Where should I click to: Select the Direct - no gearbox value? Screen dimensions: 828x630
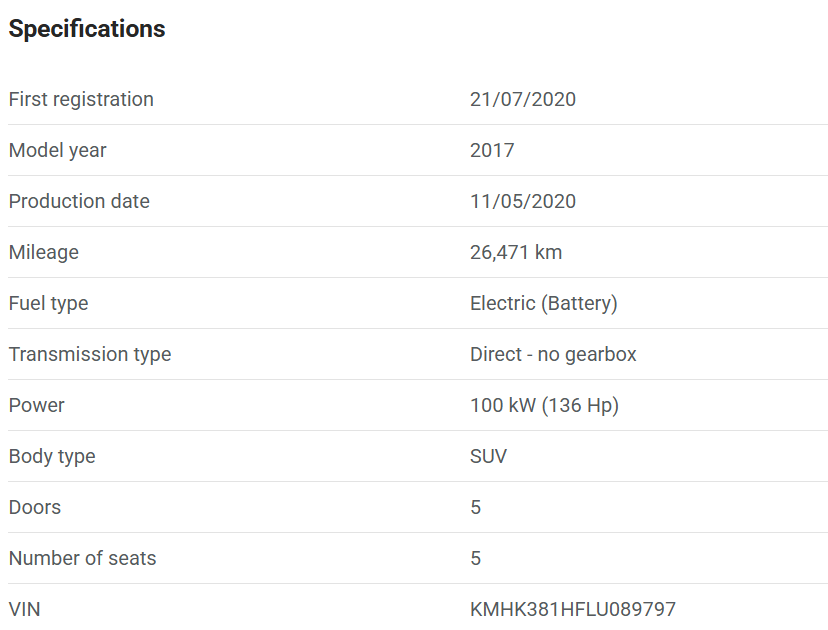click(553, 354)
